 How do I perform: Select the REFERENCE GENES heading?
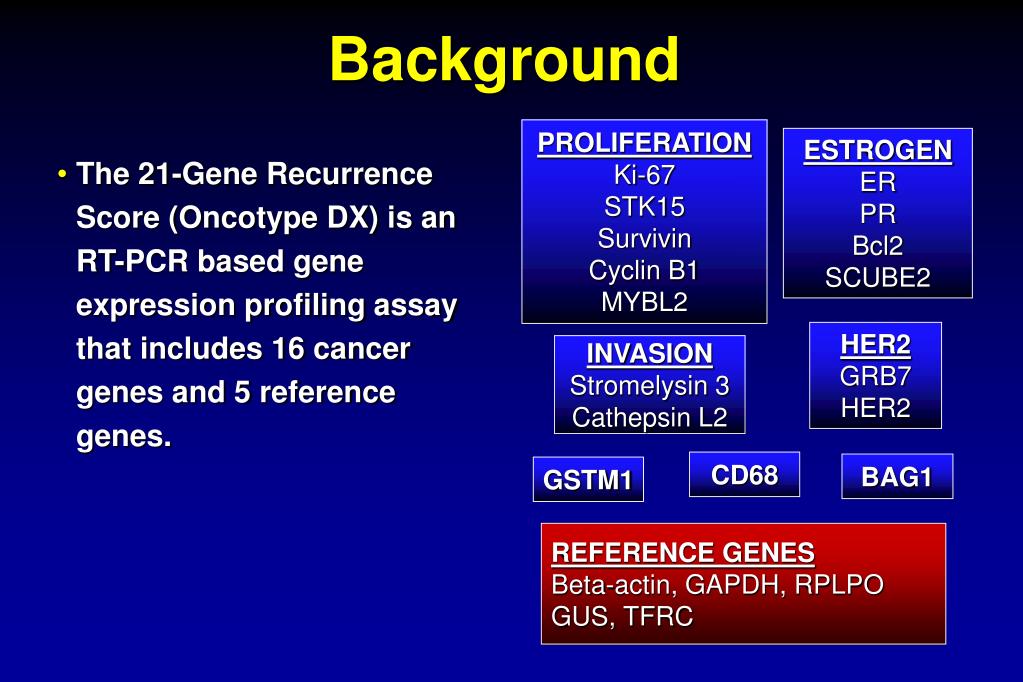pos(683,553)
